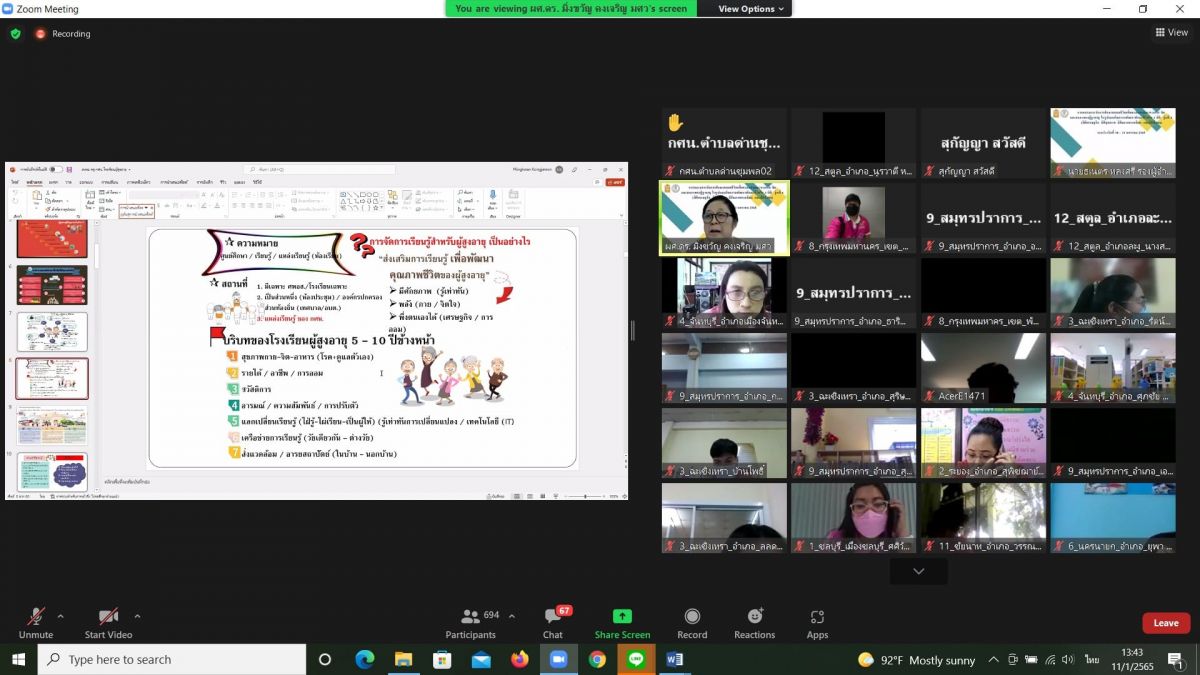The height and width of the screenshot is (675, 1200).
Task: Unmute the microphone
Action: [x=36, y=622]
